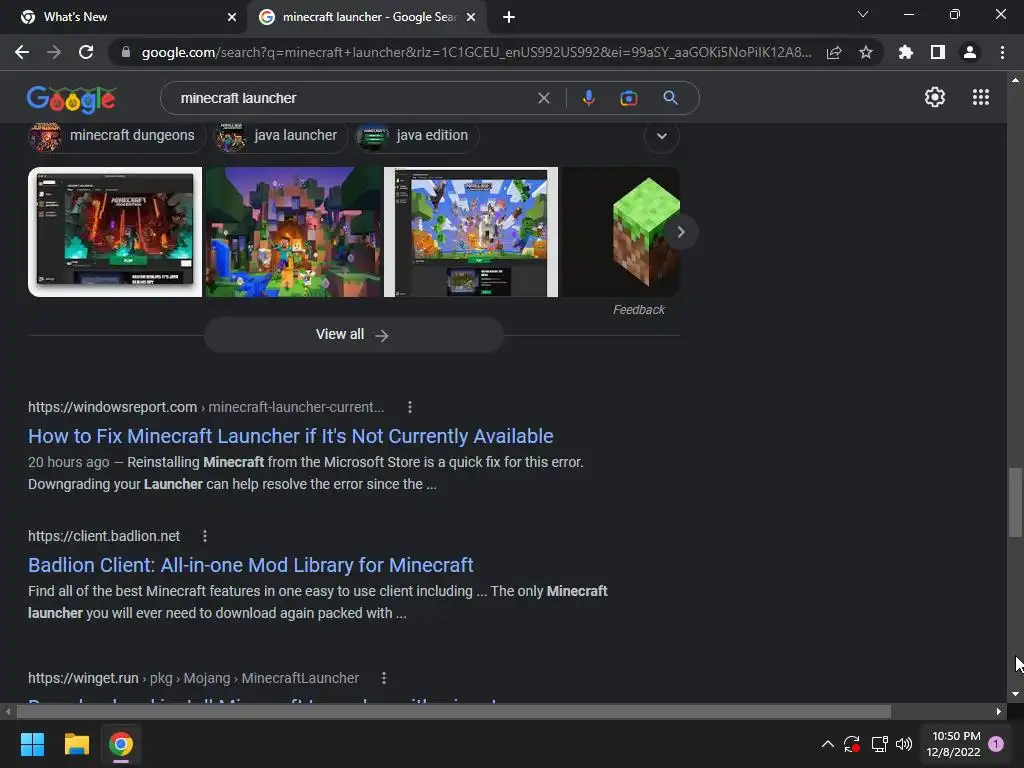Click into the Google search field
Image resolution: width=1024 pixels, height=768 pixels.
(353, 98)
